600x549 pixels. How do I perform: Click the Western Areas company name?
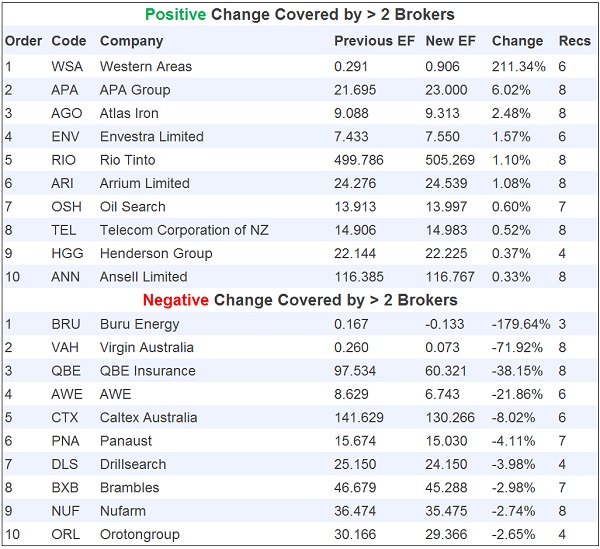146,66
